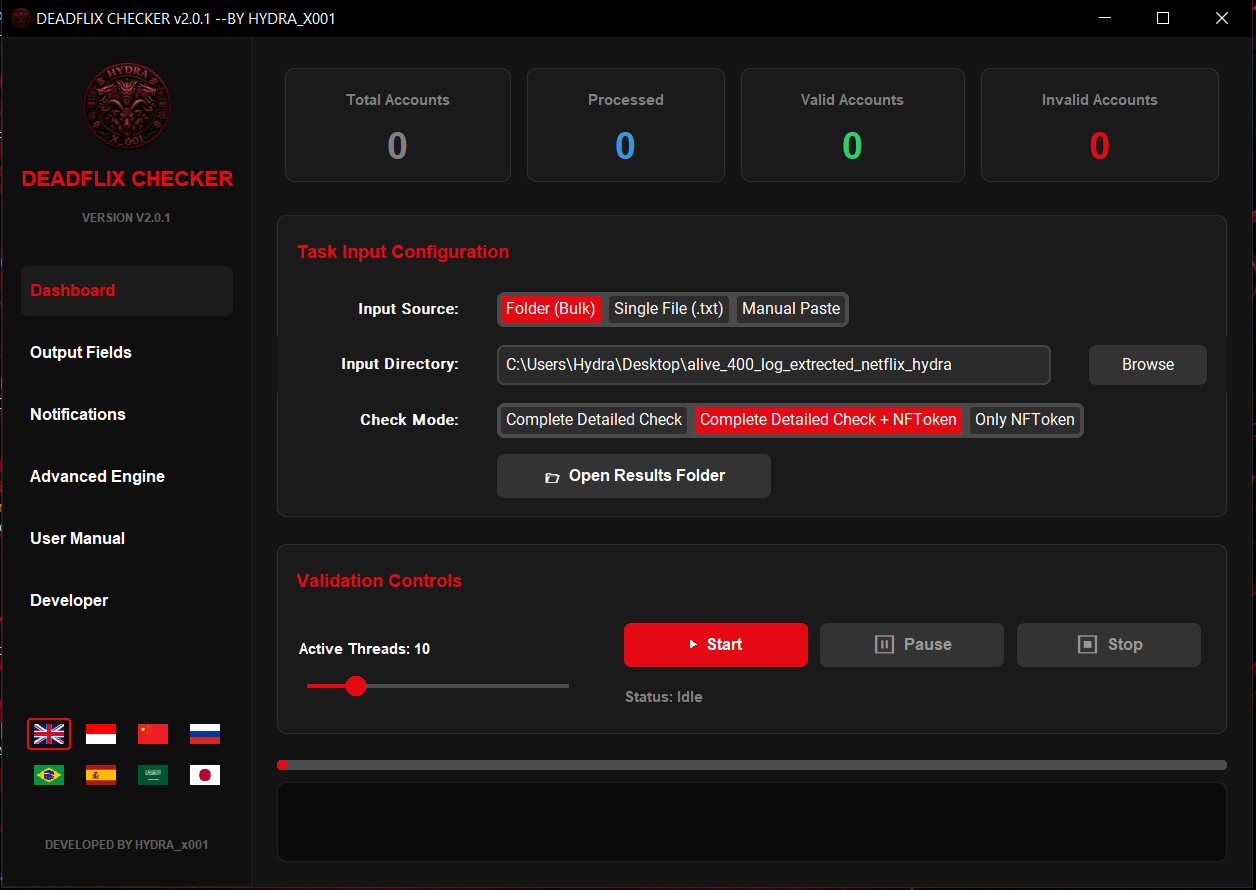The image size is (1256, 890).
Task: Click the Task Input Configuration heading
Action: tap(403, 252)
